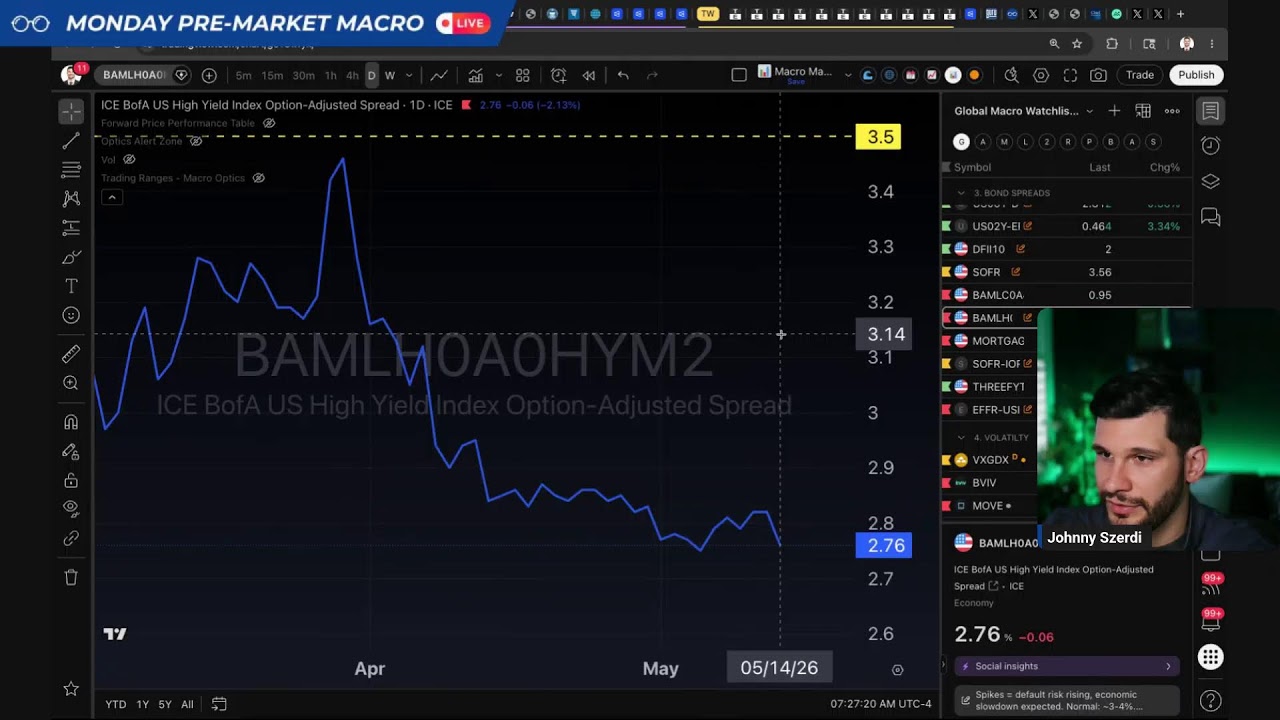This screenshot has height=720, width=1280.
Task: Enter fullscreen chart mode
Action: [1070, 75]
